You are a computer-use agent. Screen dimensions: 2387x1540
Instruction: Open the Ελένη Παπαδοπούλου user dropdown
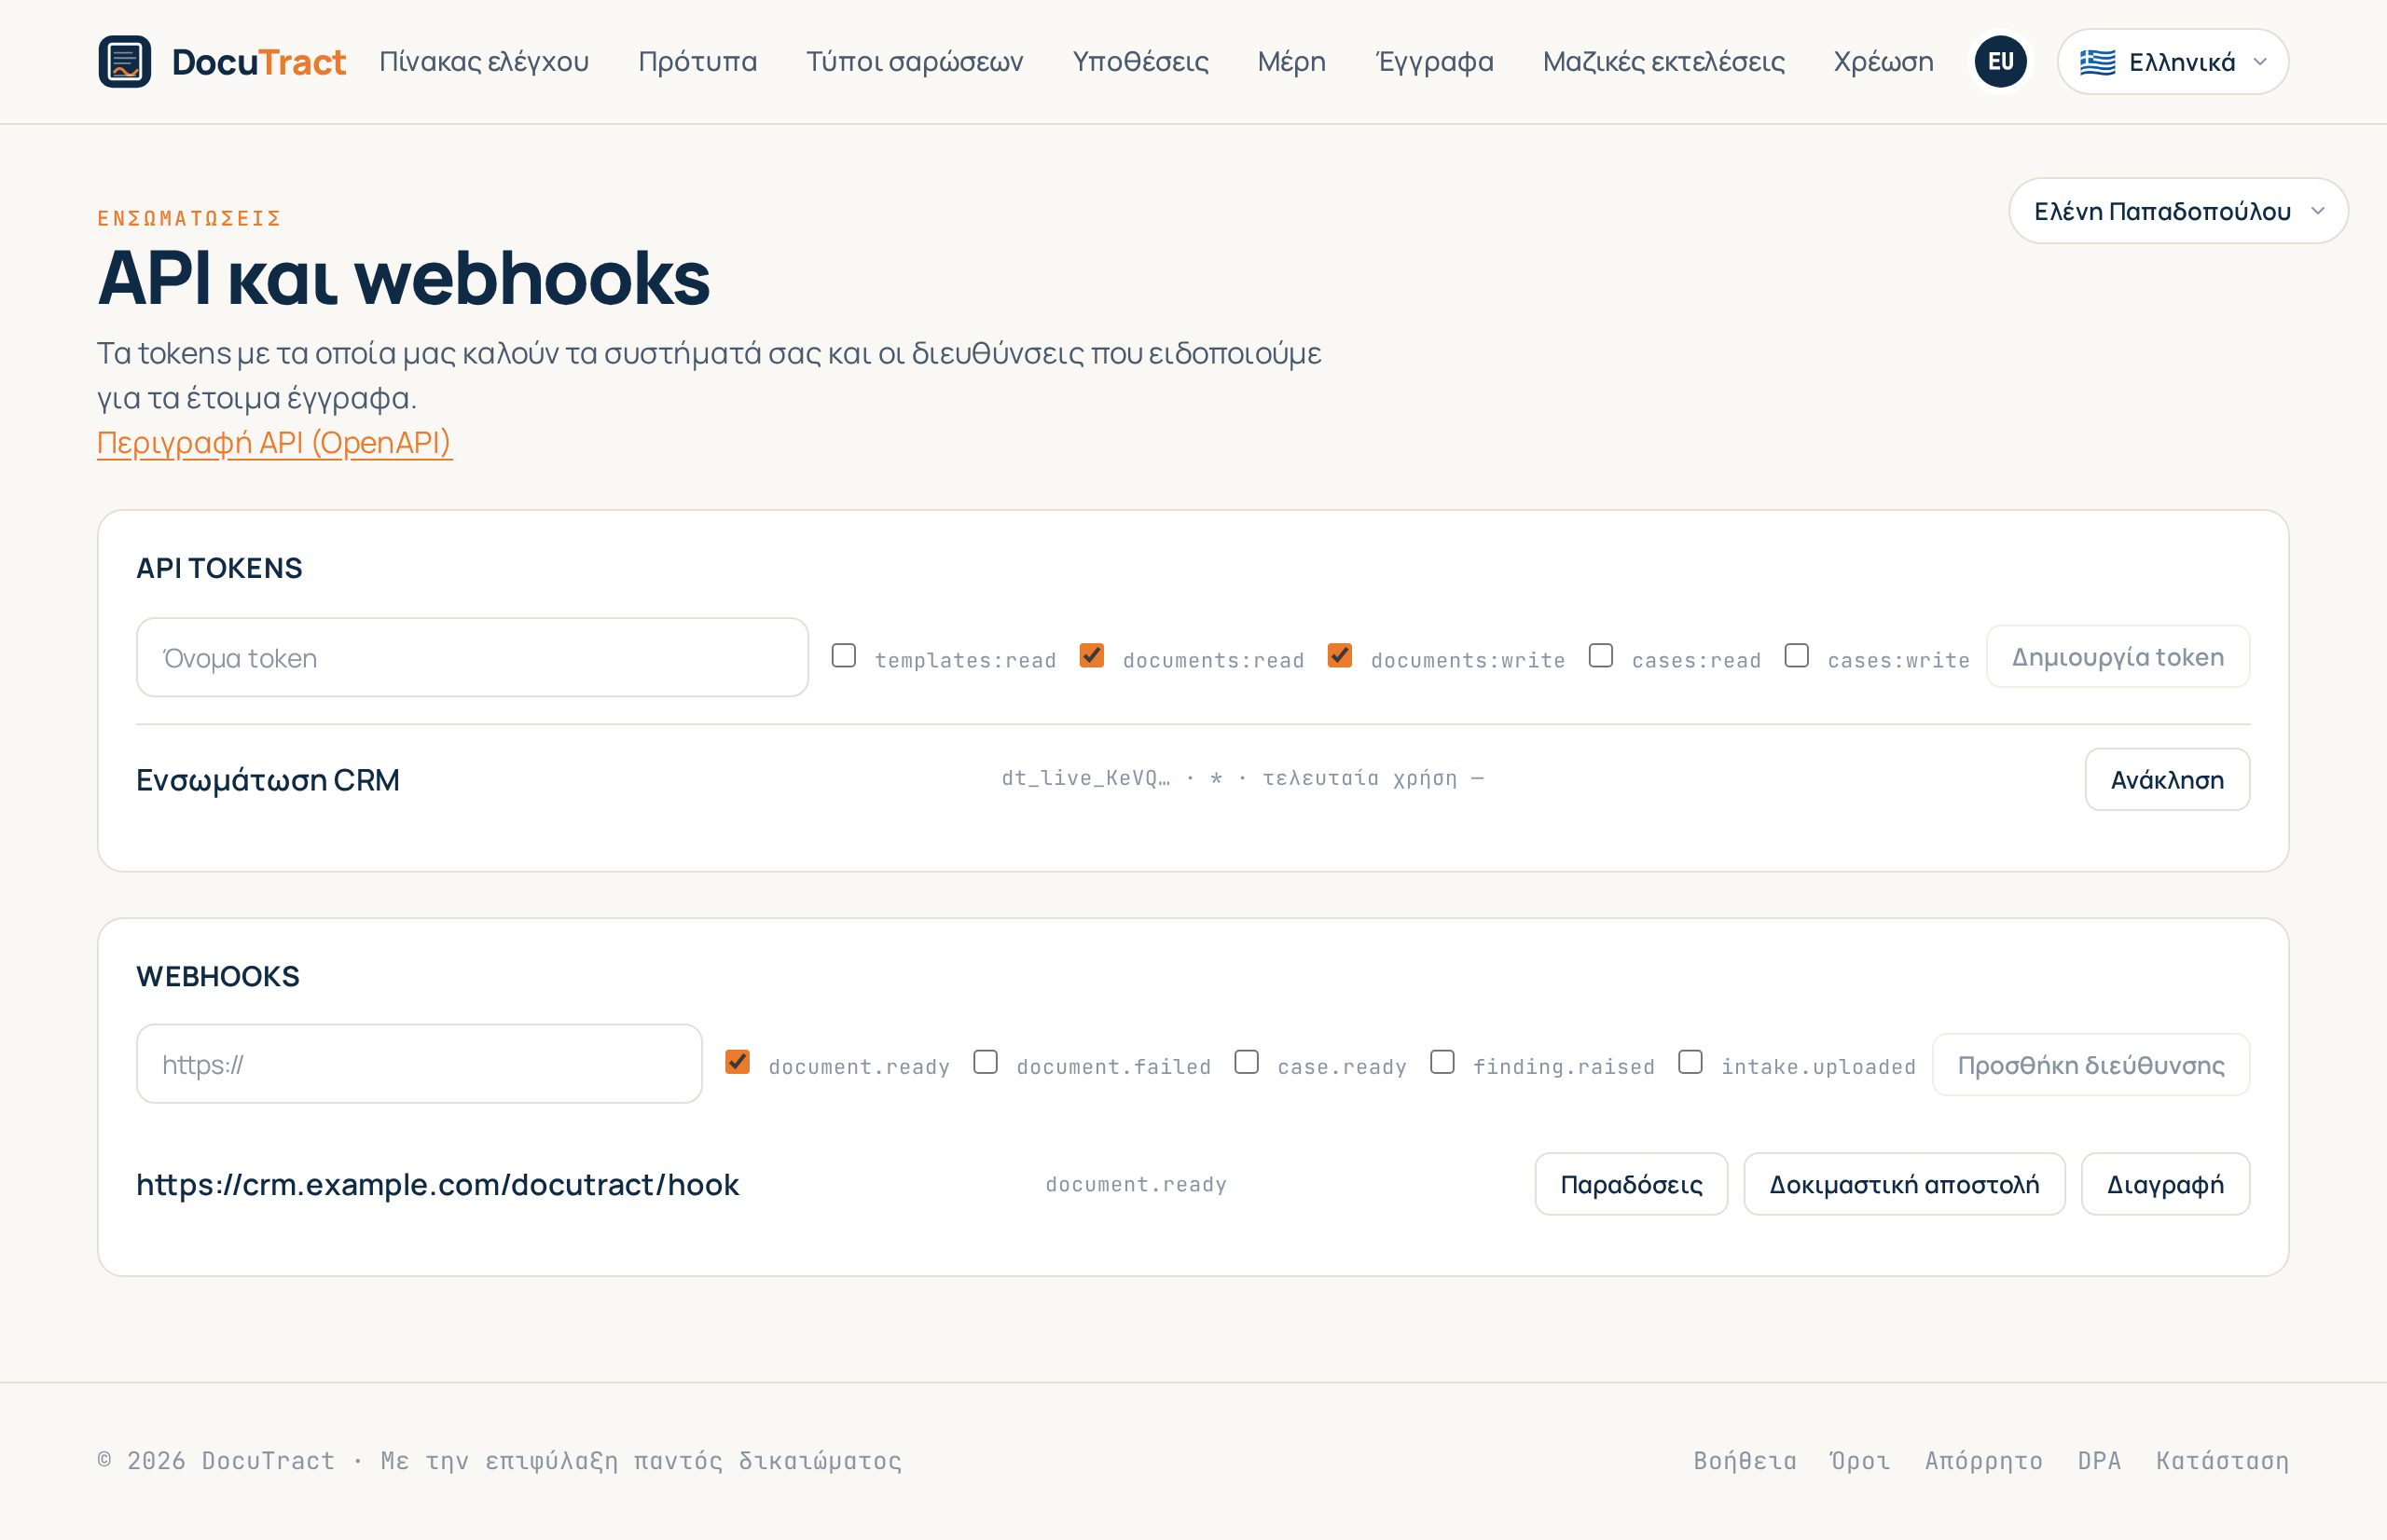pyautogui.click(x=2178, y=211)
